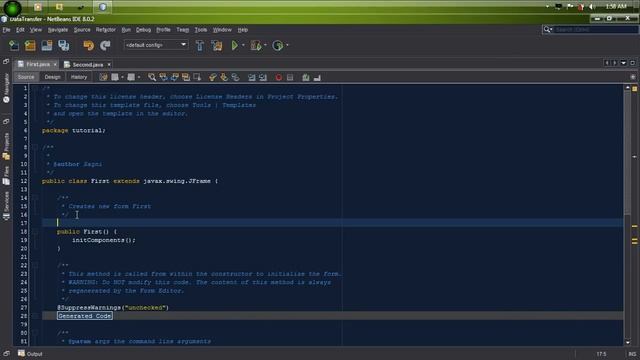This screenshot has width=640, height=360.
Task: Open the File menu
Action: (6, 30)
